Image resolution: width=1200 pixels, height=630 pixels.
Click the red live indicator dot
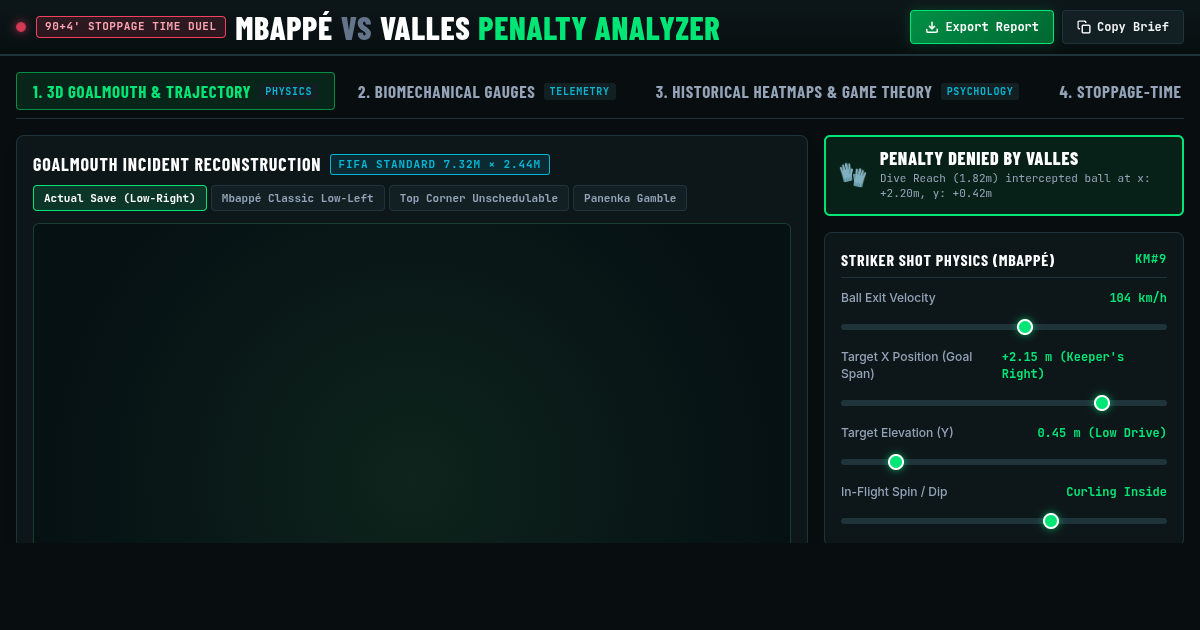coord(21,27)
